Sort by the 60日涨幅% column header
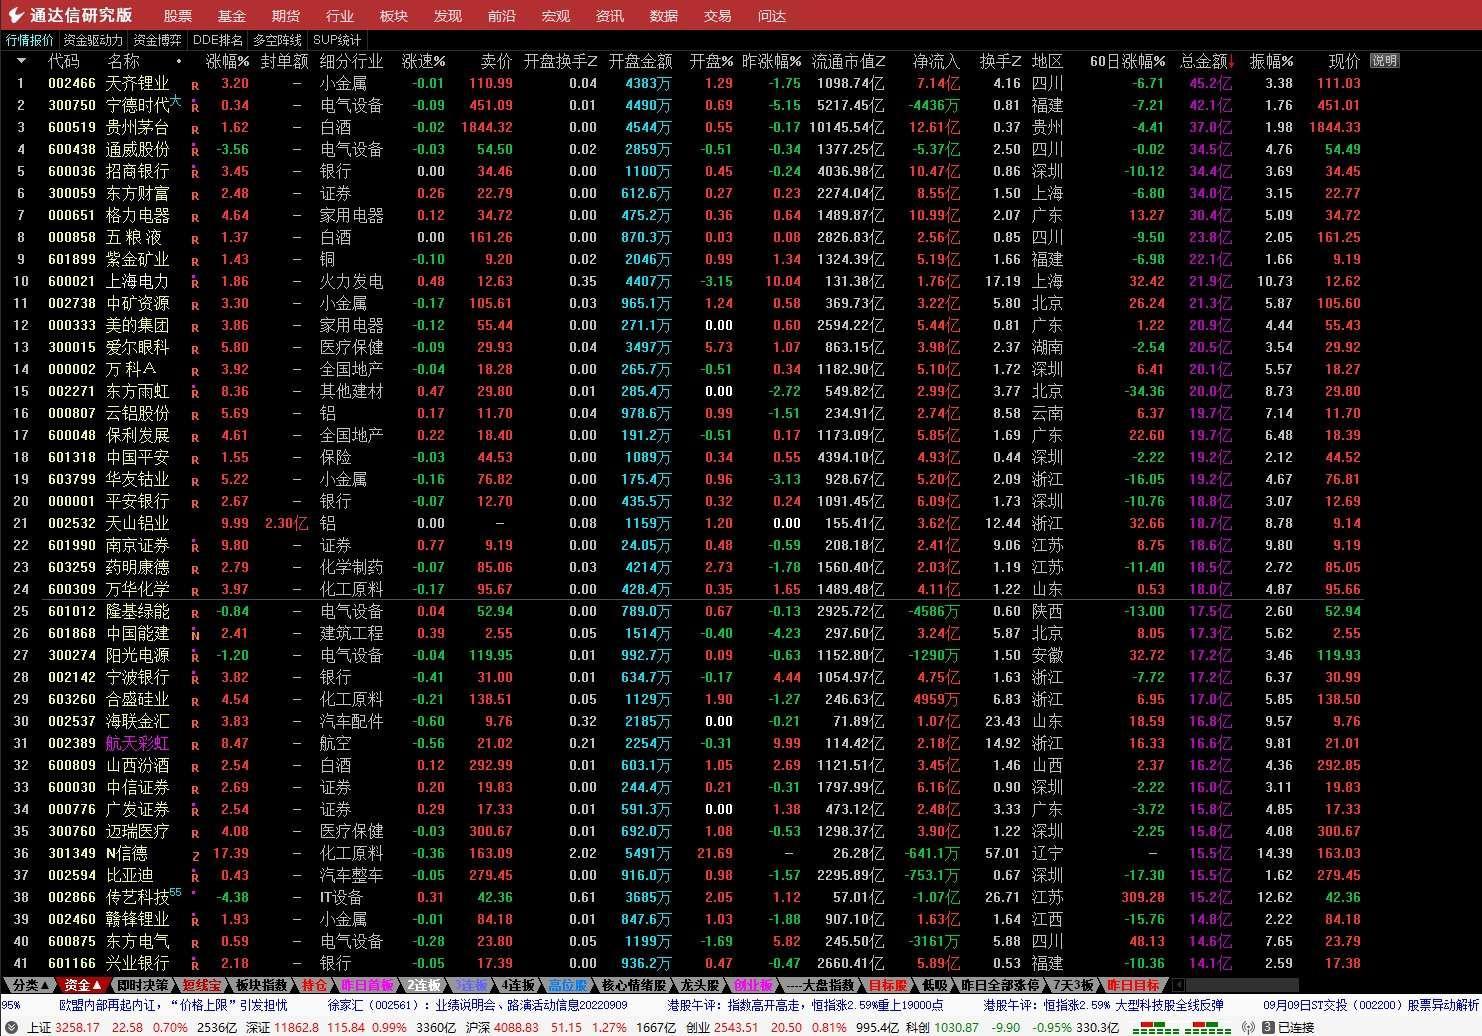 click(x=1127, y=61)
